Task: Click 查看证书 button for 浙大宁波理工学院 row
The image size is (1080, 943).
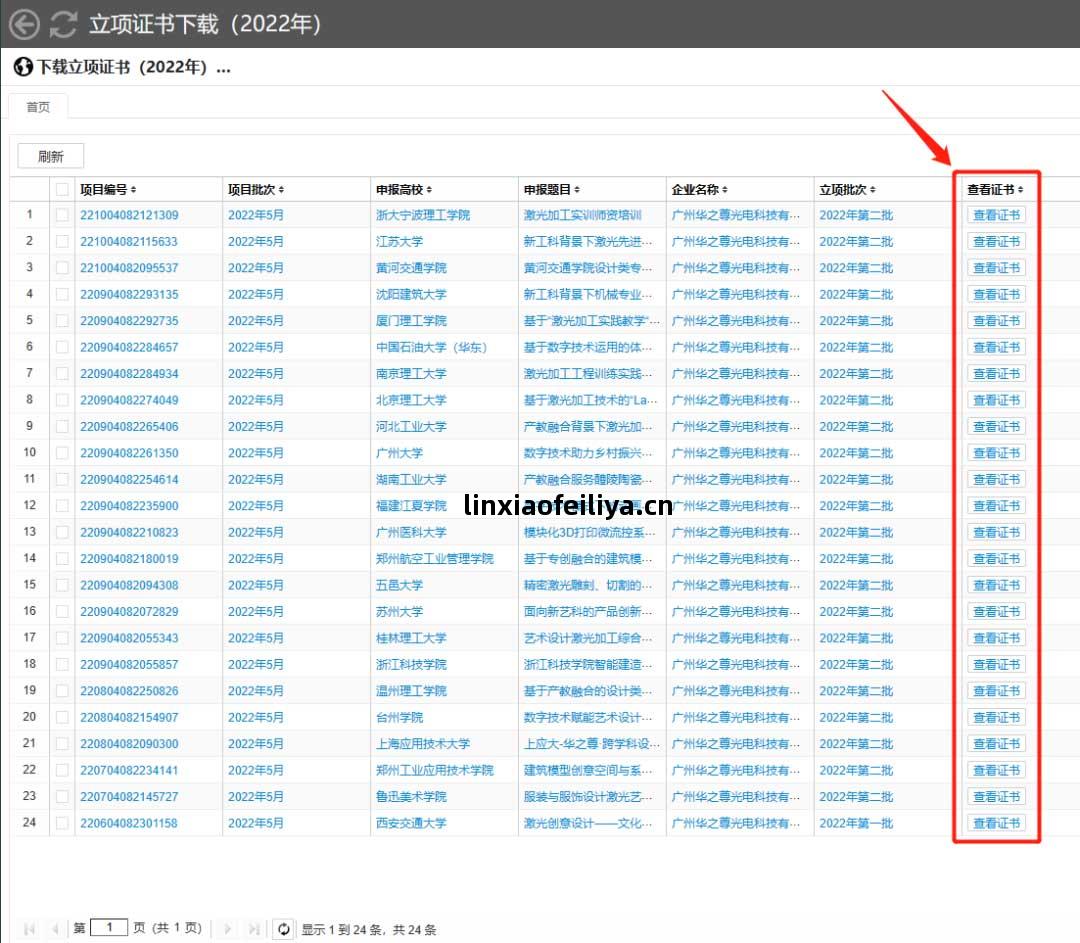Action: click(996, 215)
